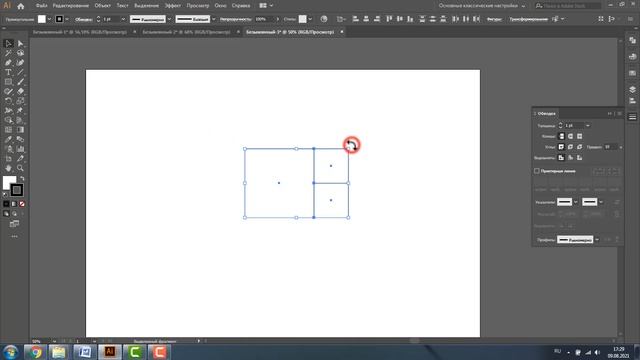Select the Zoom magnifier tool

click(20, 168)
